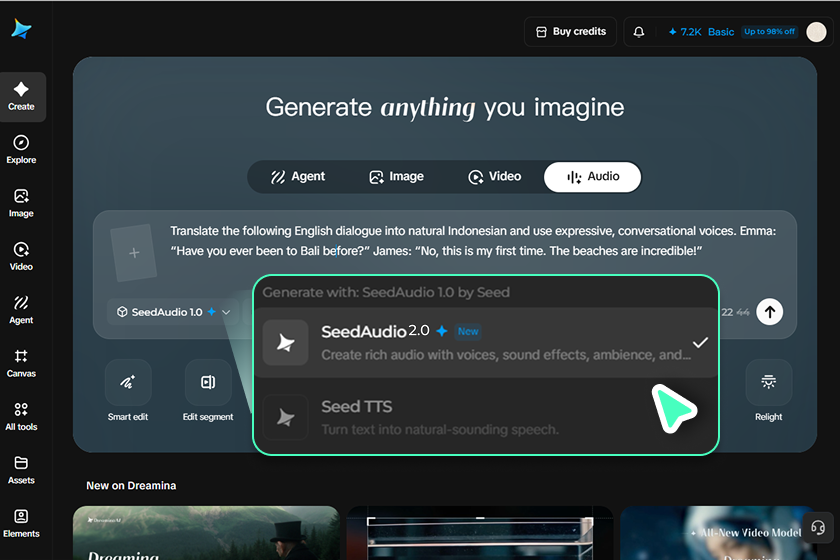Image resolution: width=840 pixels, height=560 pixels.
Task: Open the Explore page in sidebar
Action: [21, 150]
